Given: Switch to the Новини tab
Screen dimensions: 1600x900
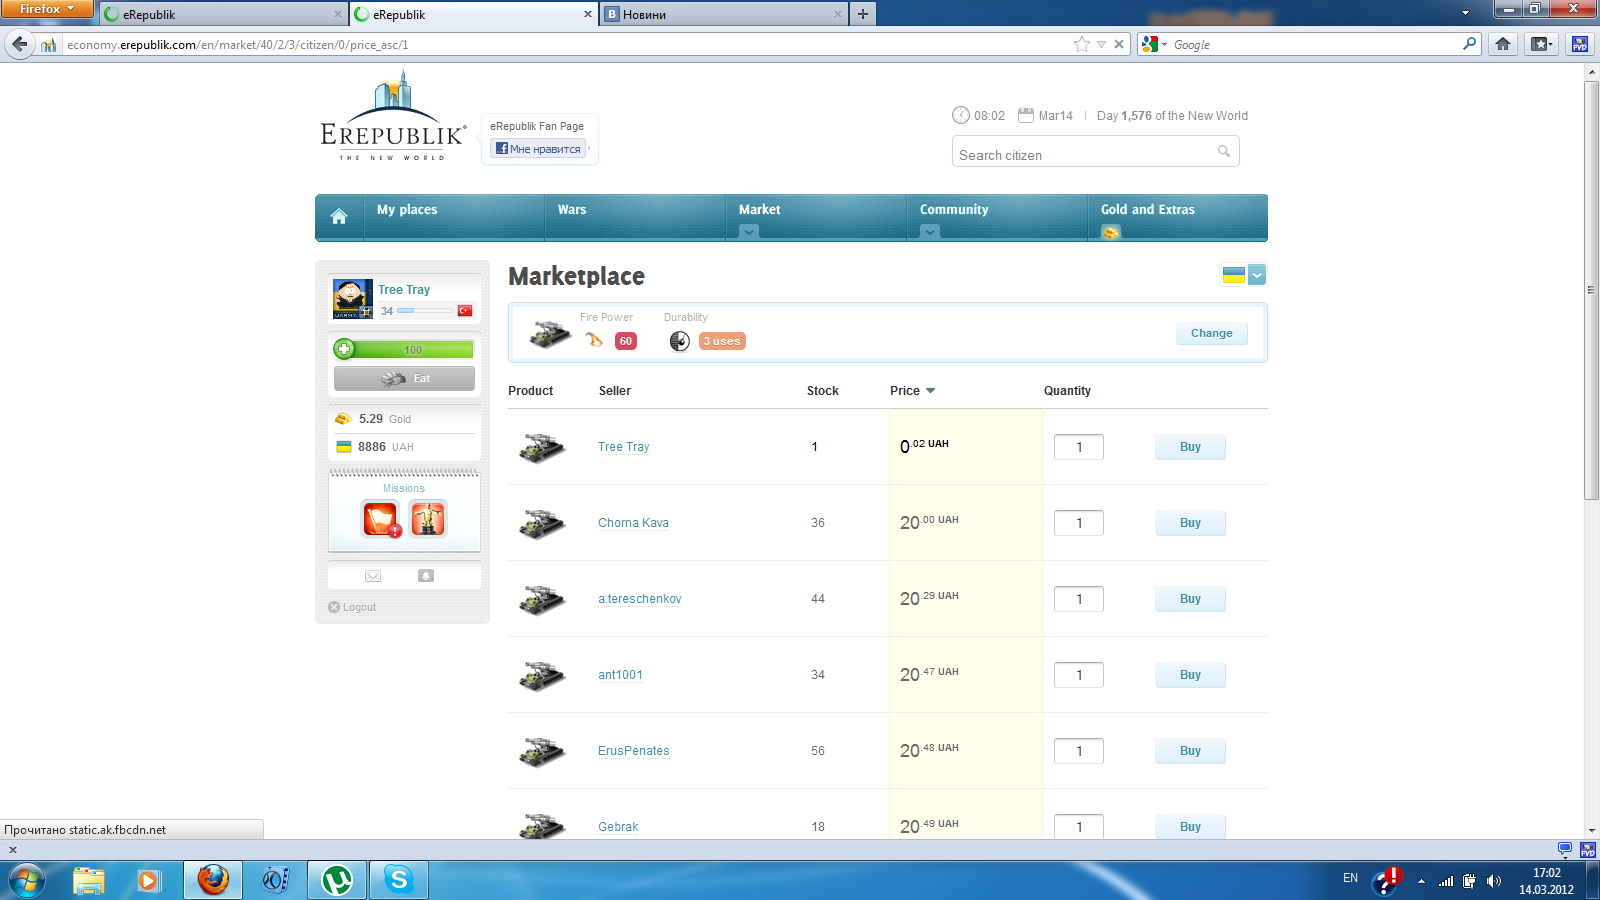Looking at the screenshot, I should (x=723, y=14).
